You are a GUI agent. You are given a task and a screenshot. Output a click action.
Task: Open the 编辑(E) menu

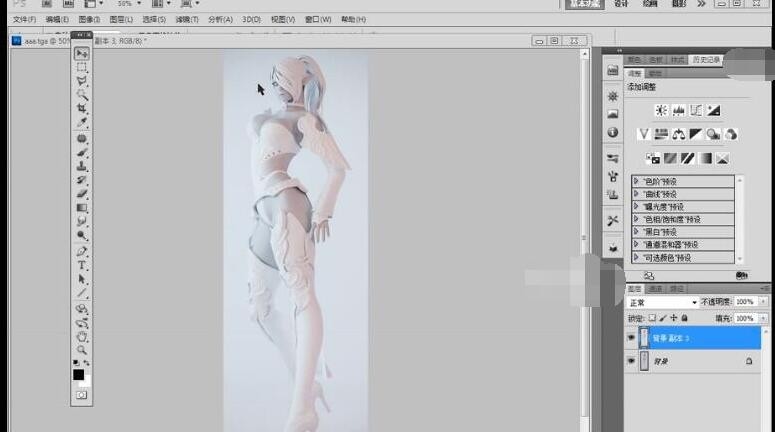pos(57,19)
